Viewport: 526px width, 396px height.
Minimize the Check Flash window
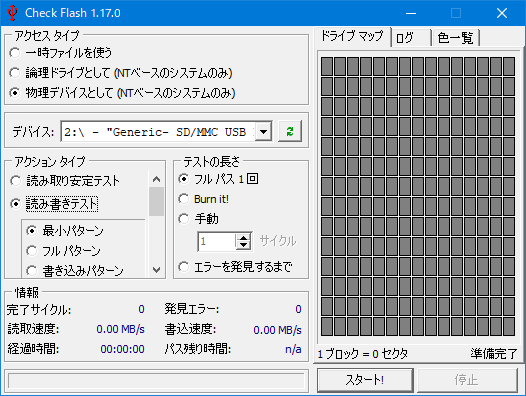coord(411,13)
